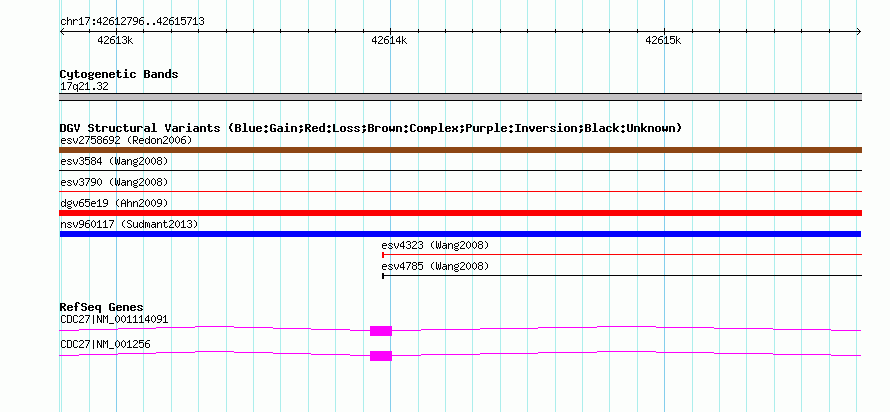Open the CDC27|NM_001114091 transcript label
Screen dimensions: 890x412
[114, 319]
